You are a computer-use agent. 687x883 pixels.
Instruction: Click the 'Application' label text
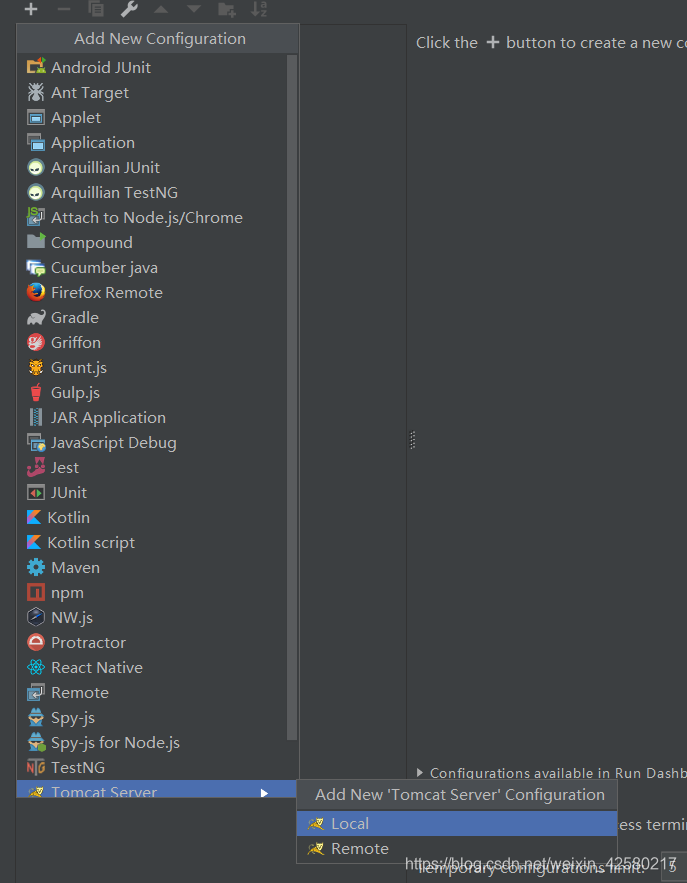tap(93, 143)
